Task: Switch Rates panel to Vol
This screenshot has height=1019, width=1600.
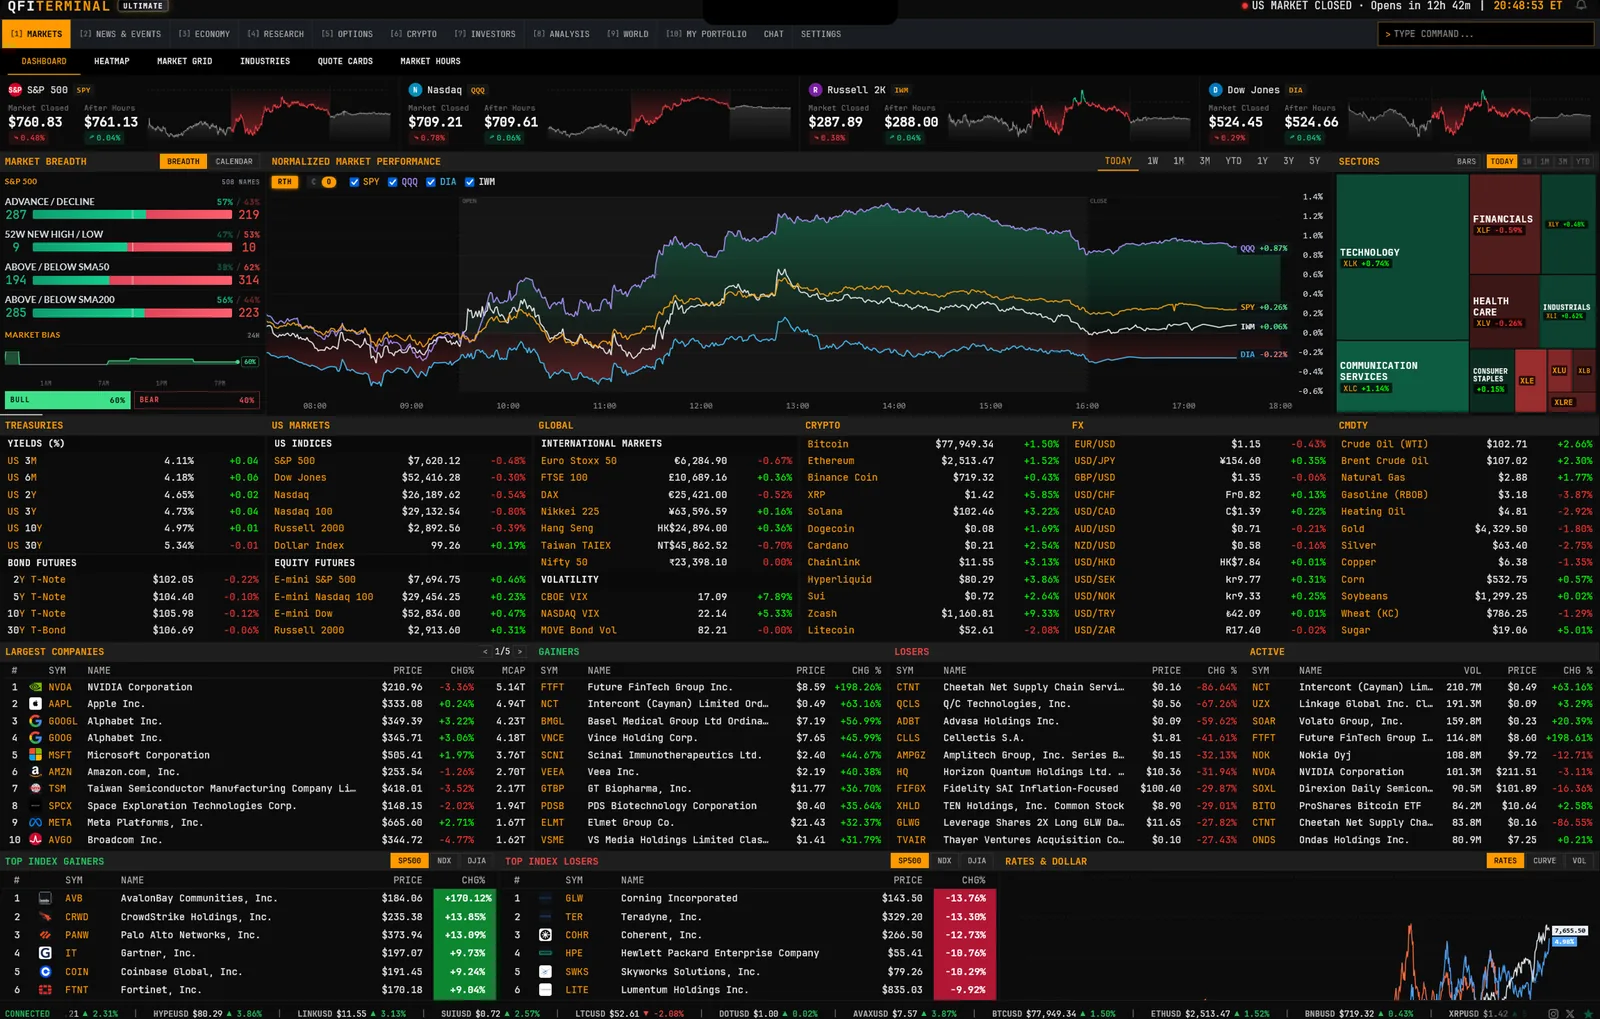Action: (1579, 861)
